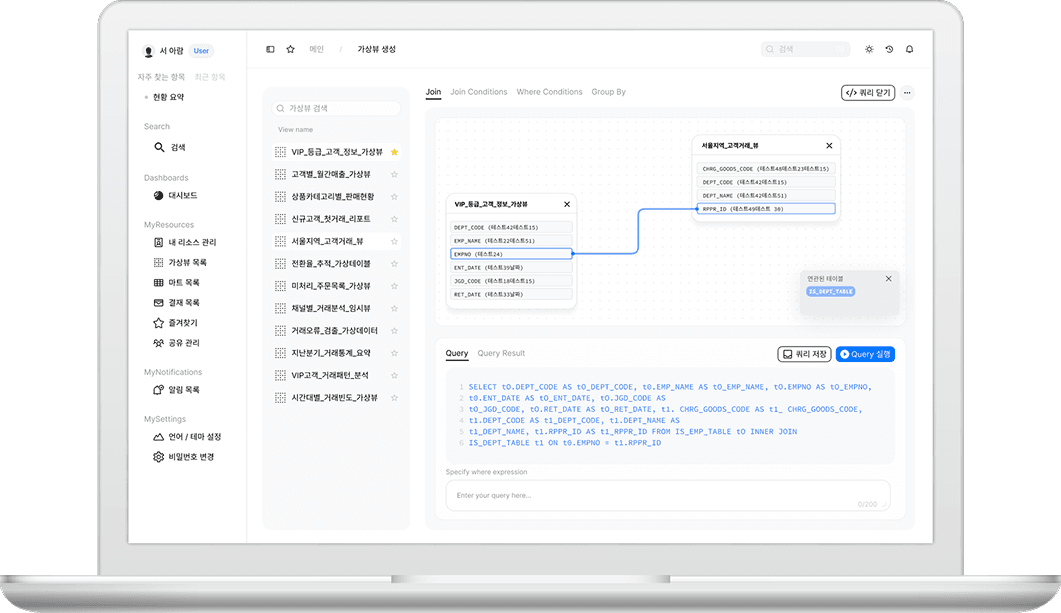The height and width of the screenshot is (613, 1061).
Task: Star the 서울지역_고객거래_뷰 list item
Action: [394, 241]
